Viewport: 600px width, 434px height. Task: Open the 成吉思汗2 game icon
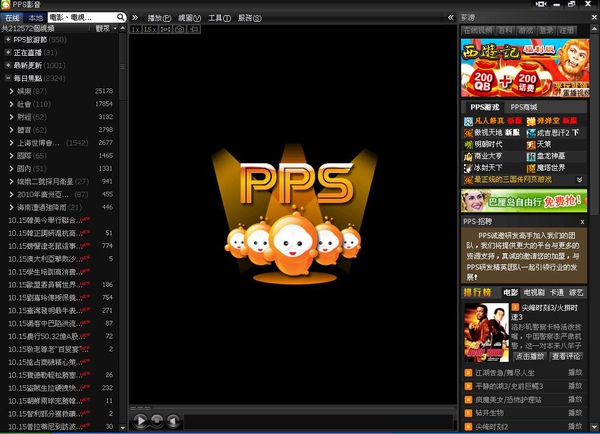[x=531, y=133]
